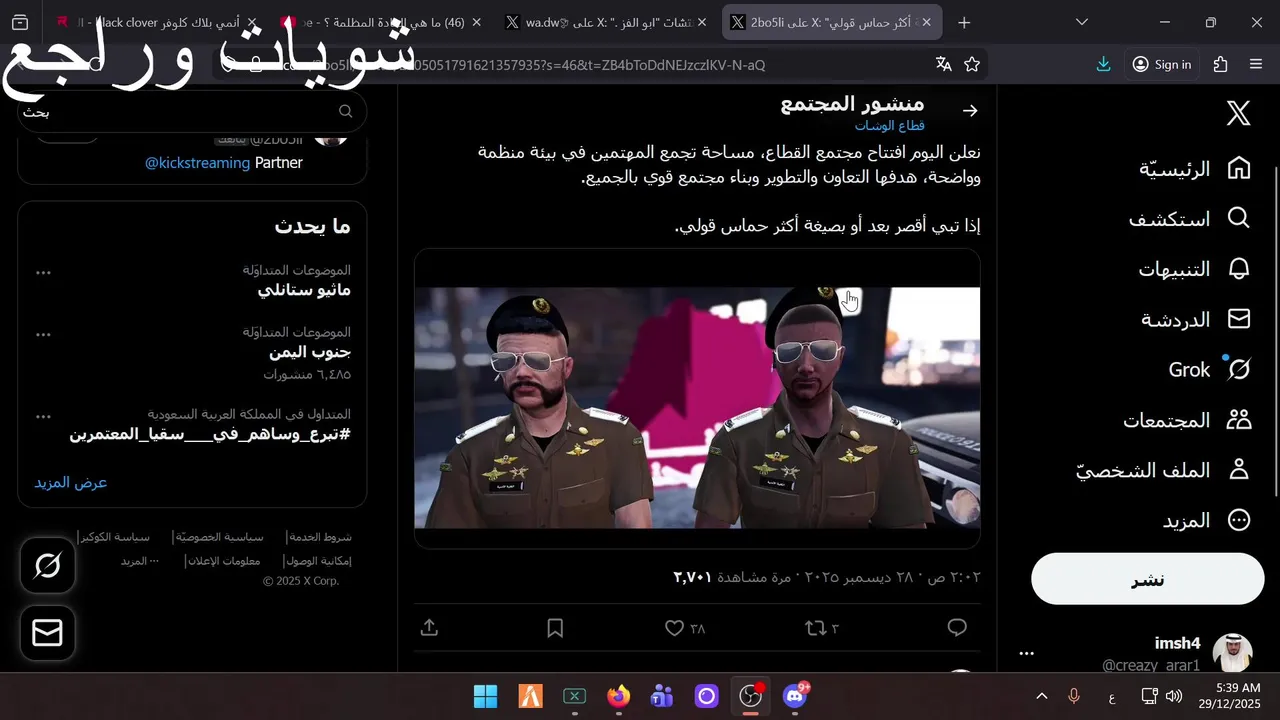Open floating messages envelope button

point(48,633)
